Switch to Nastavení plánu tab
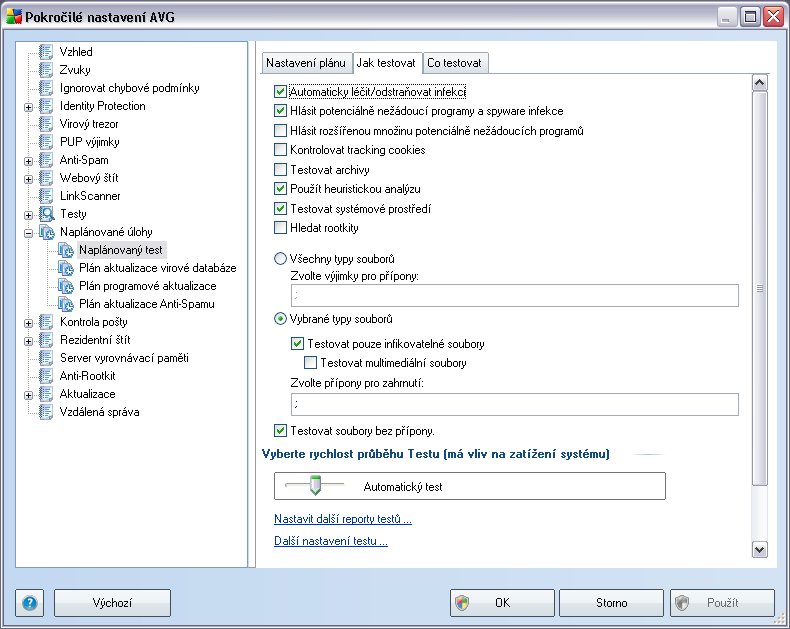The height and width of the screenshot is (629, 790). 306,63
